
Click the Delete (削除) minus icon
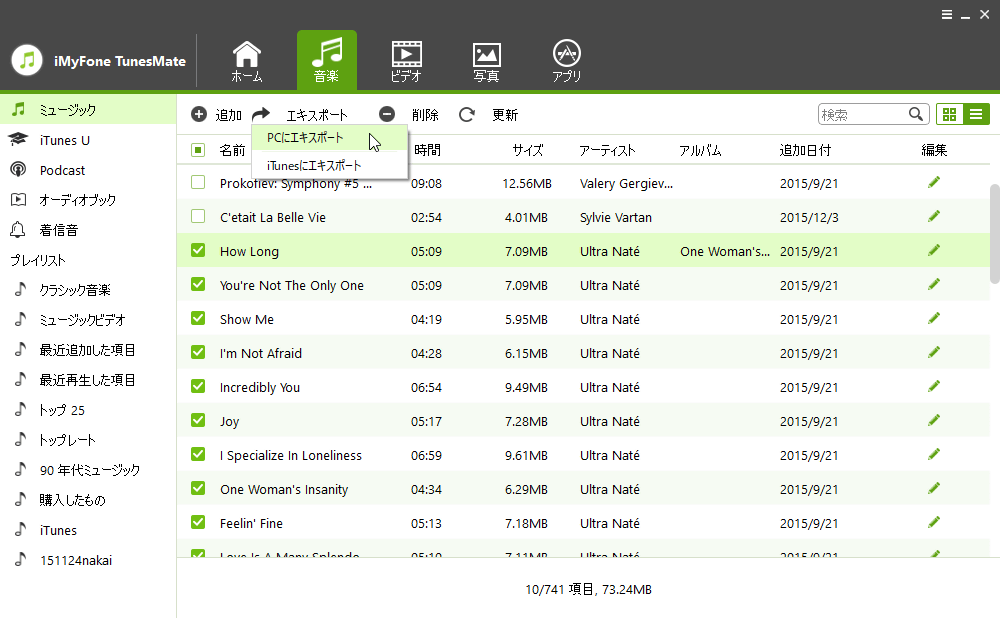point(387,114)
